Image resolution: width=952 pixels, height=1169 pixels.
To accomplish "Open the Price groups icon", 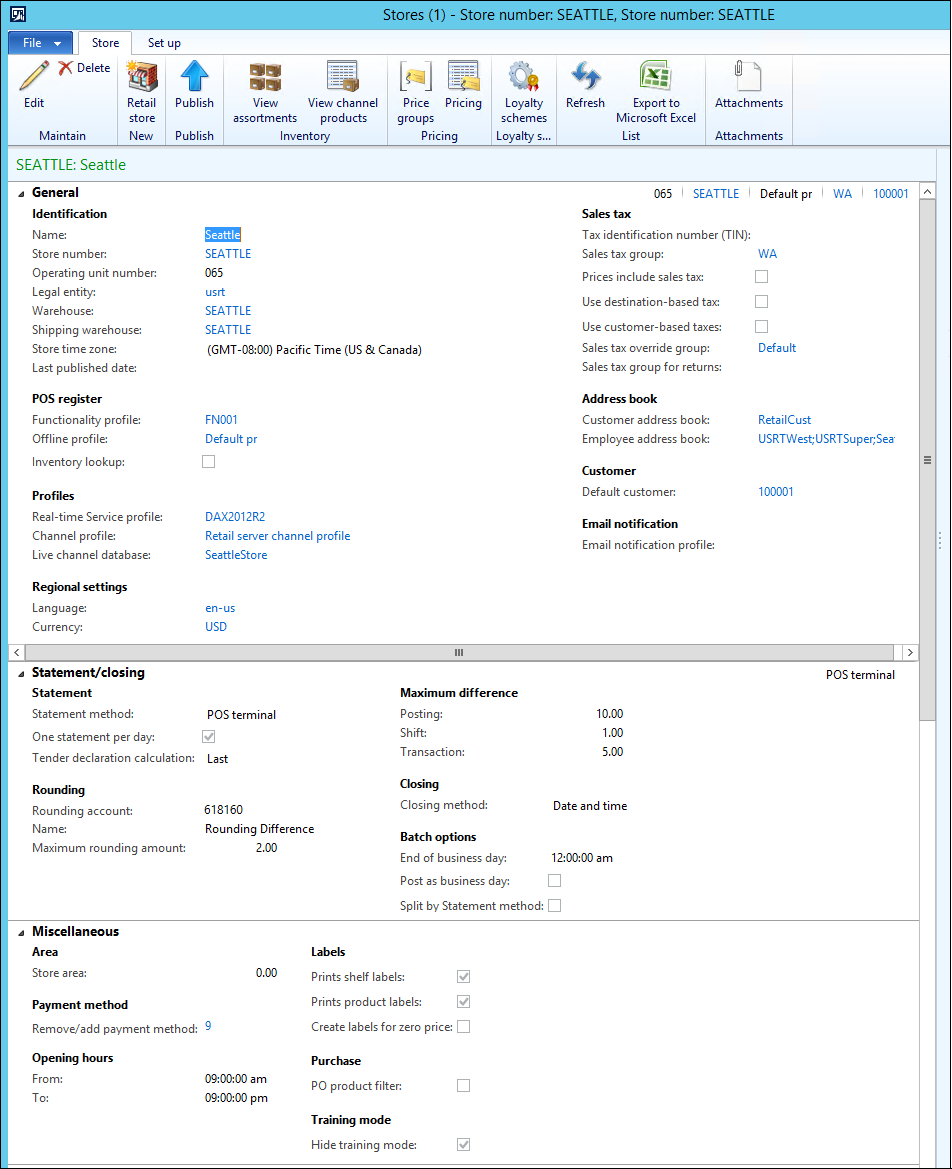I will [415, 78].
